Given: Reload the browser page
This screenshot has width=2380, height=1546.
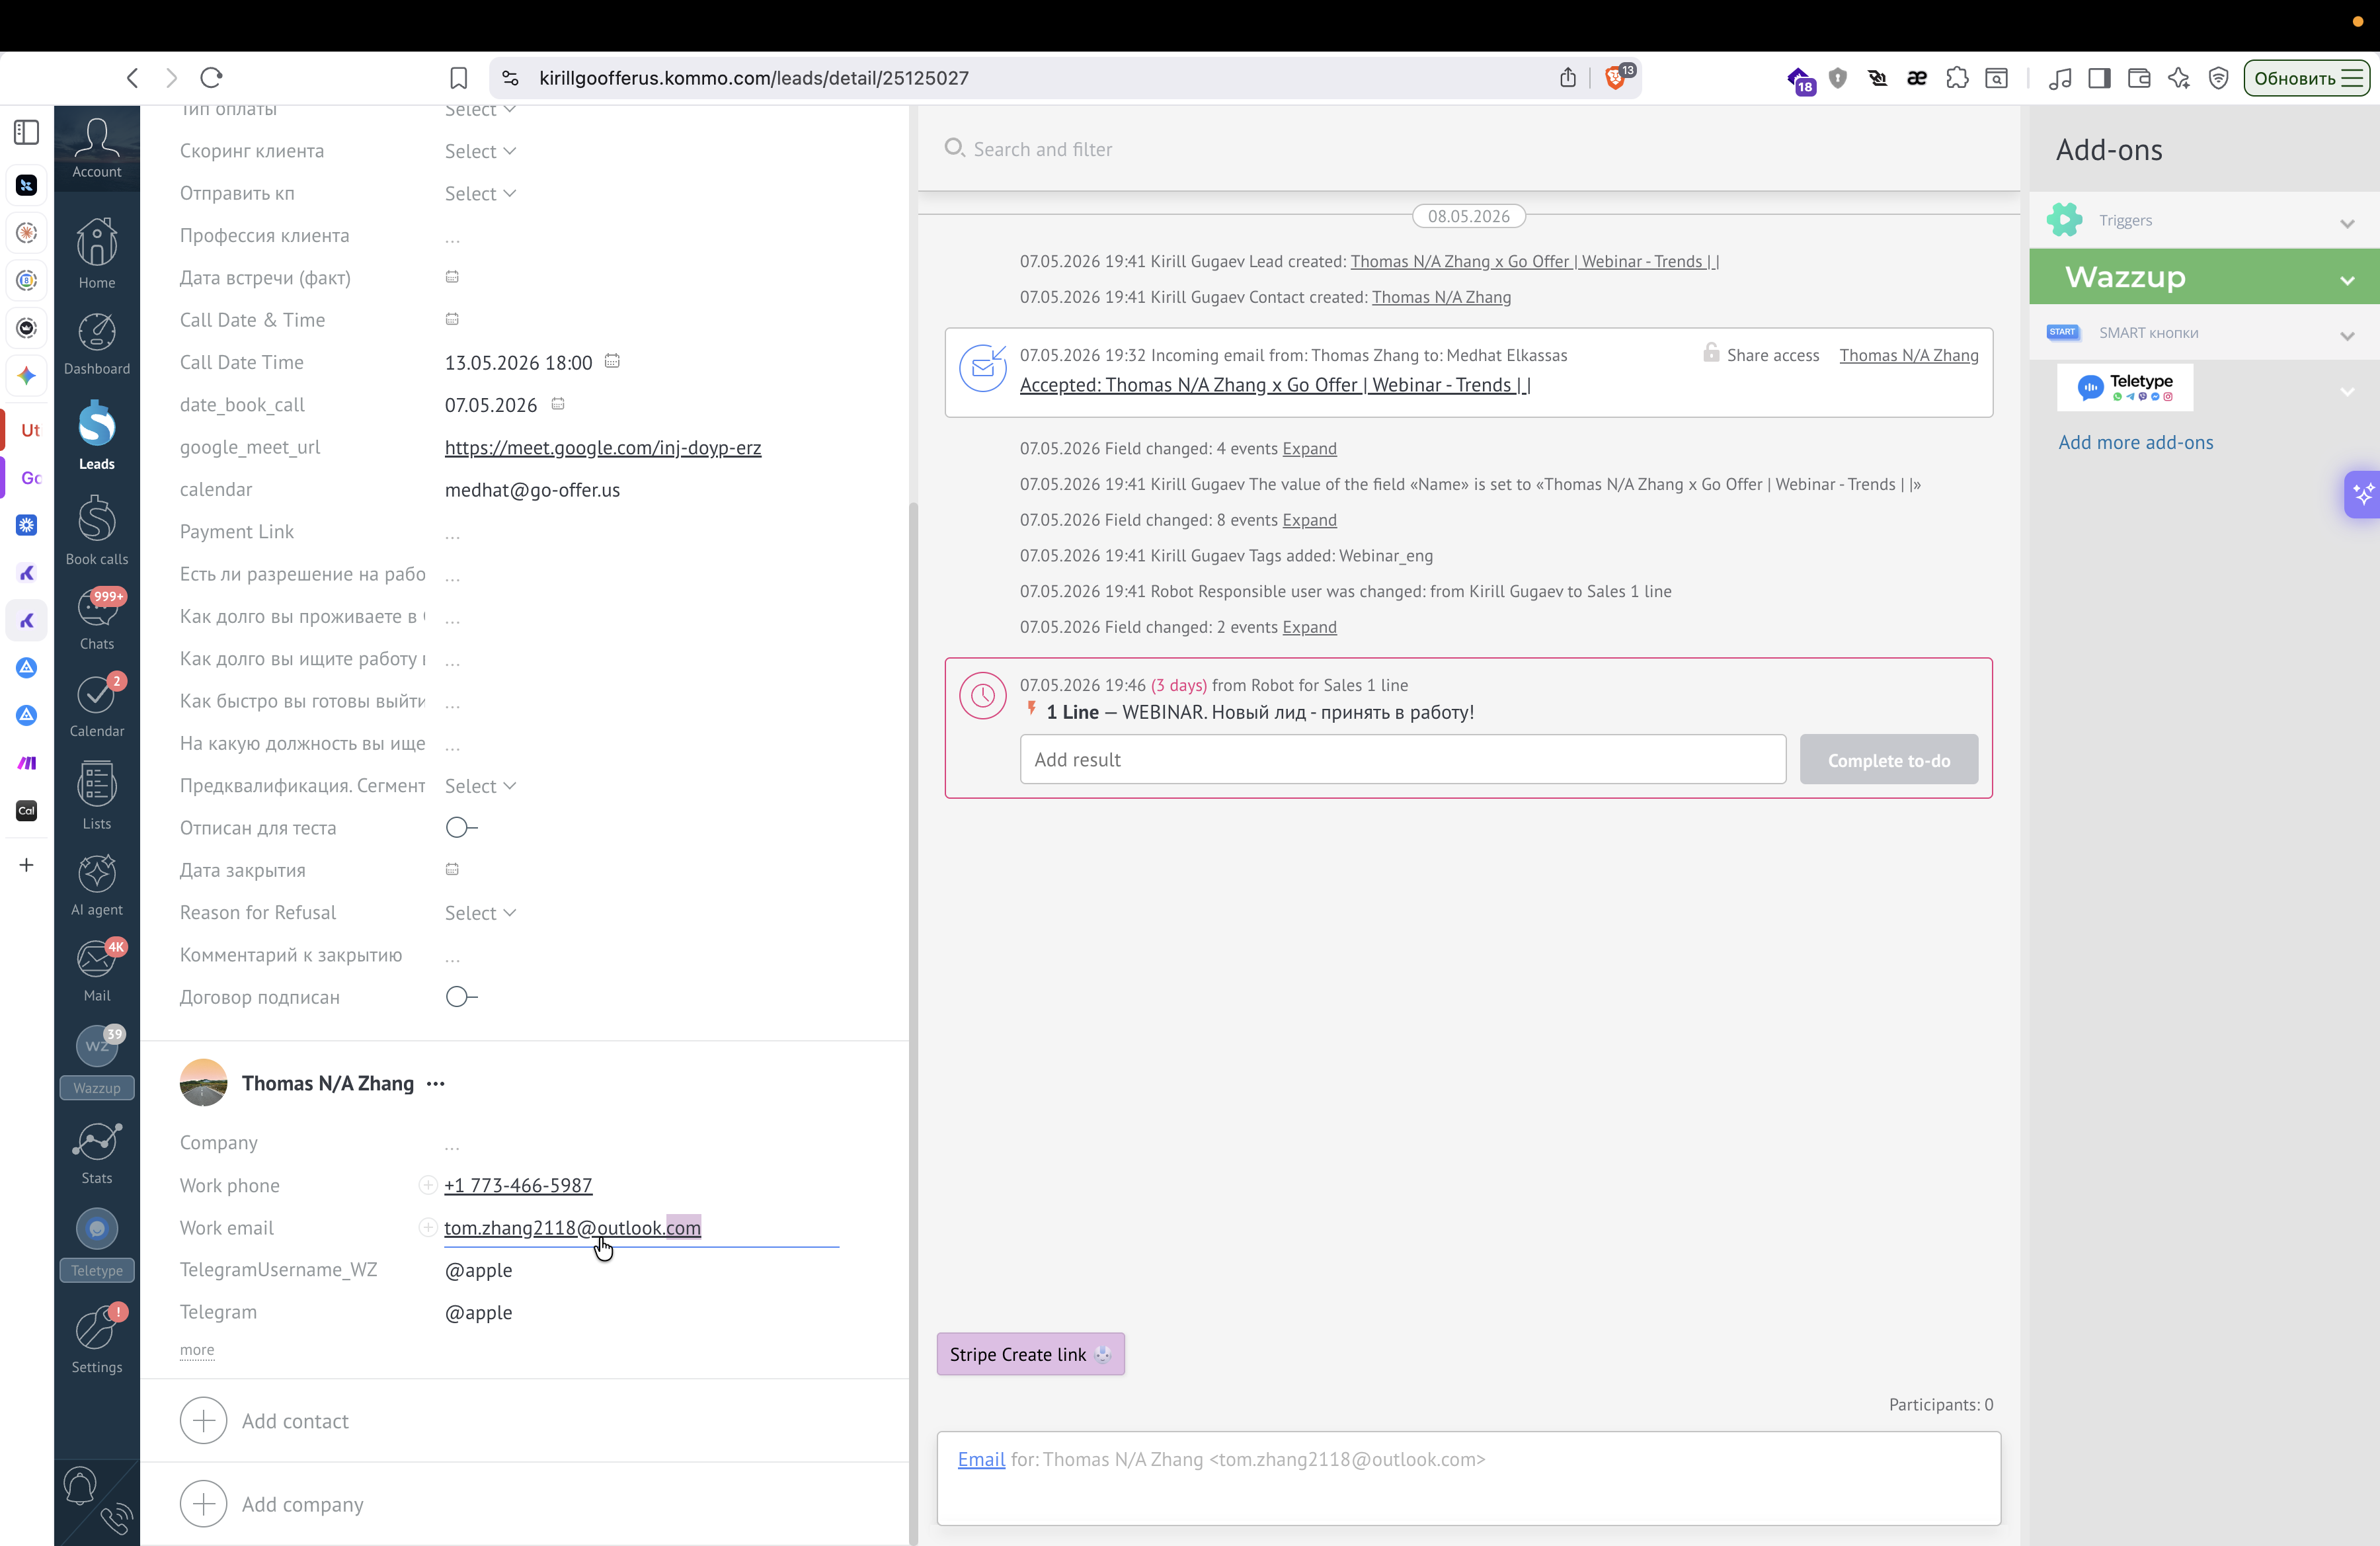Looking at the screenshot, I should point(211,78).
